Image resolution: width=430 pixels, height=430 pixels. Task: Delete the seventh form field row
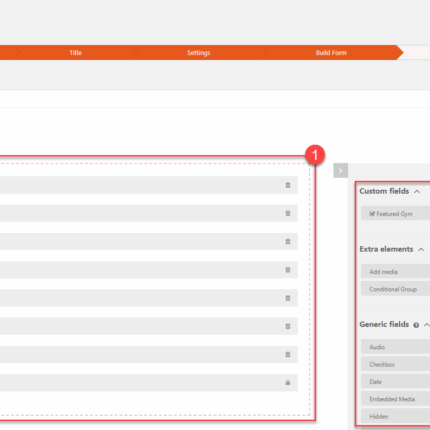288,354
